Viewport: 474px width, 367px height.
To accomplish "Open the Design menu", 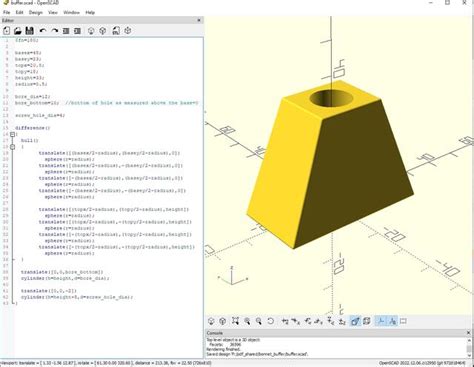I will (x=36, y=12).
